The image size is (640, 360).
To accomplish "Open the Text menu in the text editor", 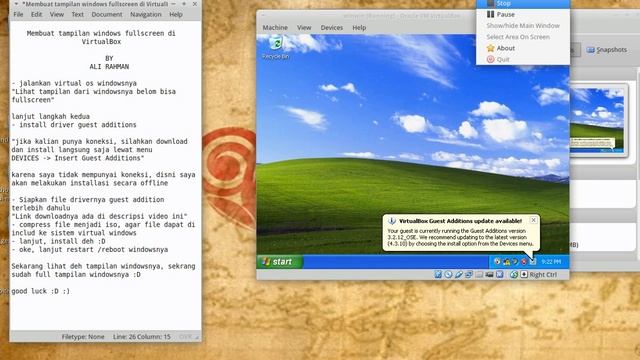I will (78, 14).
